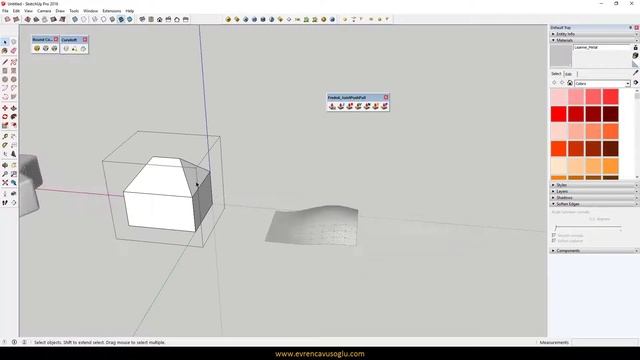Close the Curviloft floating toolbar
Screen dimensions: 640x360
click(85, 40)
